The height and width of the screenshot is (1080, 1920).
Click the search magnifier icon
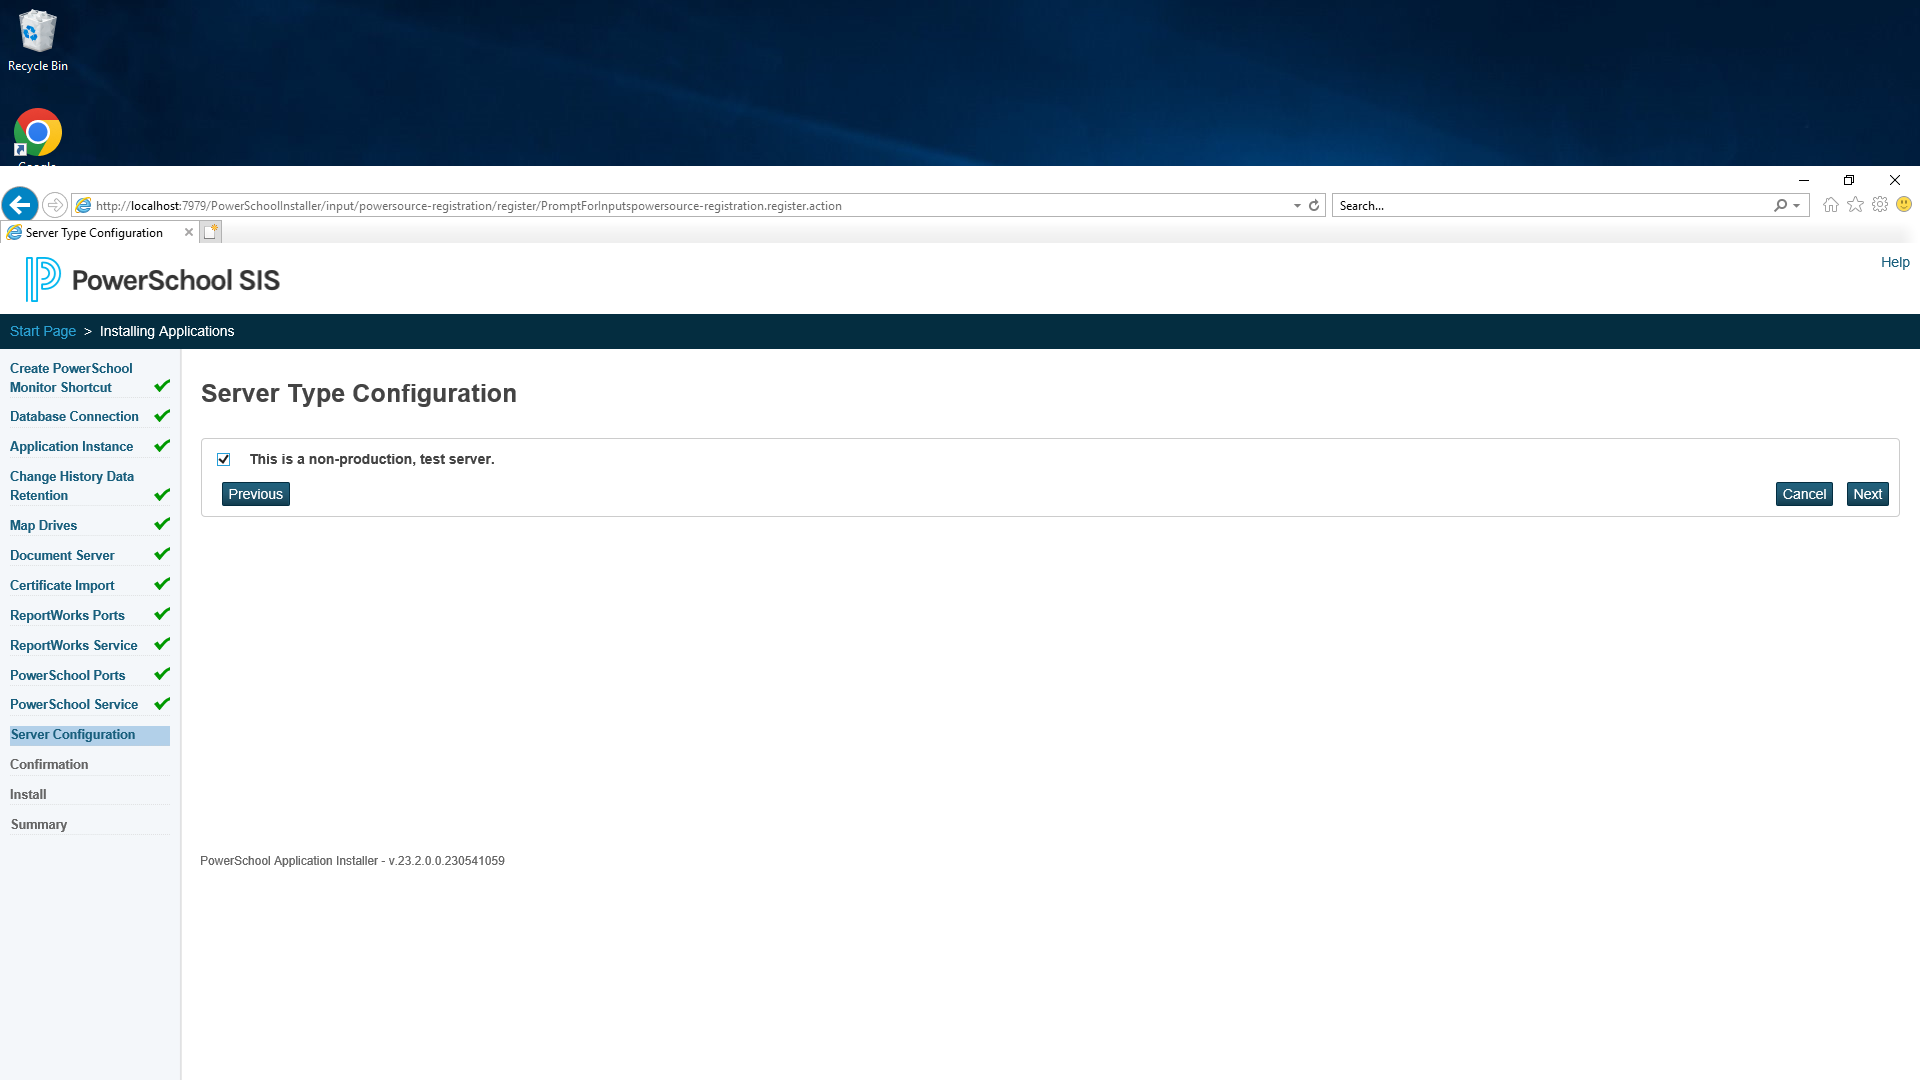[1780, 205]
